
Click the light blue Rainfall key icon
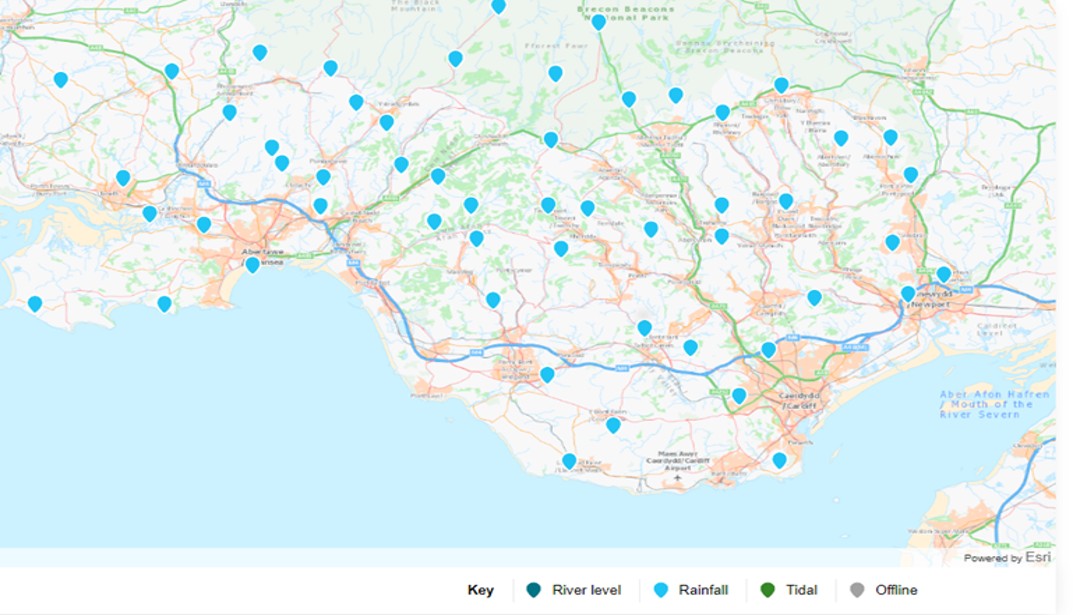[x=660, y=590]
